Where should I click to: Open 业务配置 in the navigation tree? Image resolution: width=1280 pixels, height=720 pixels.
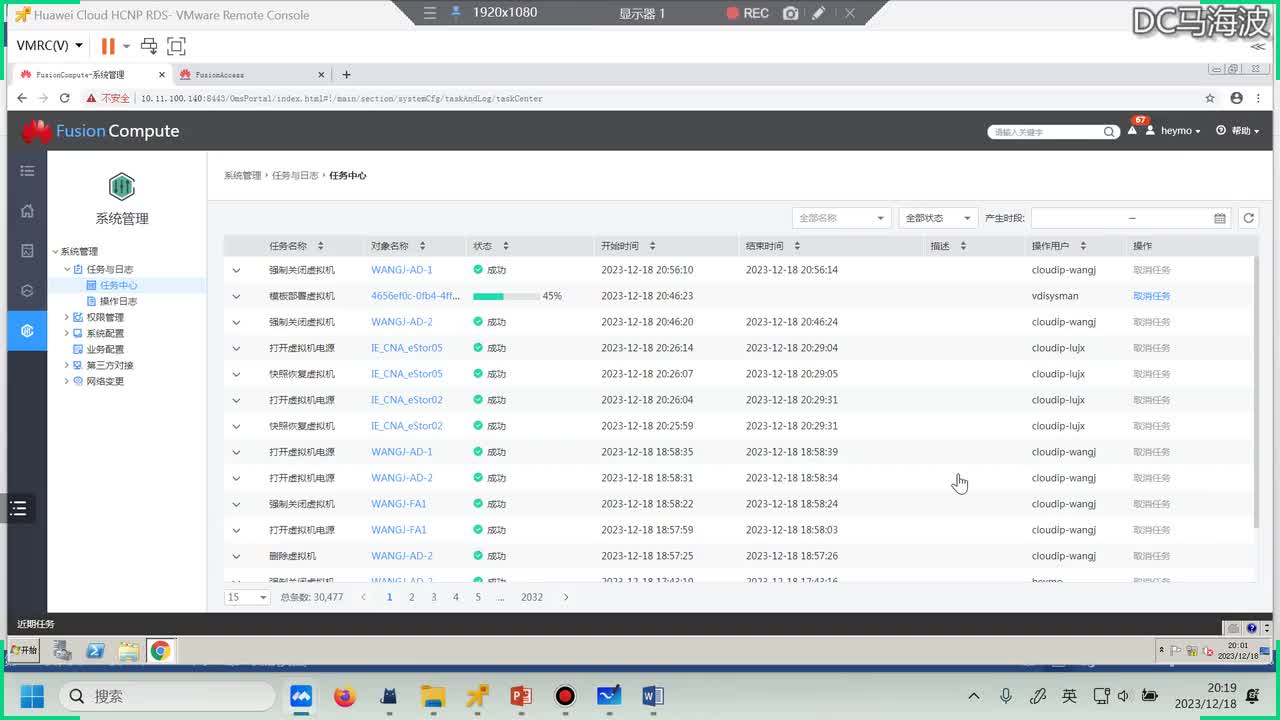click(x=105, y=349)
